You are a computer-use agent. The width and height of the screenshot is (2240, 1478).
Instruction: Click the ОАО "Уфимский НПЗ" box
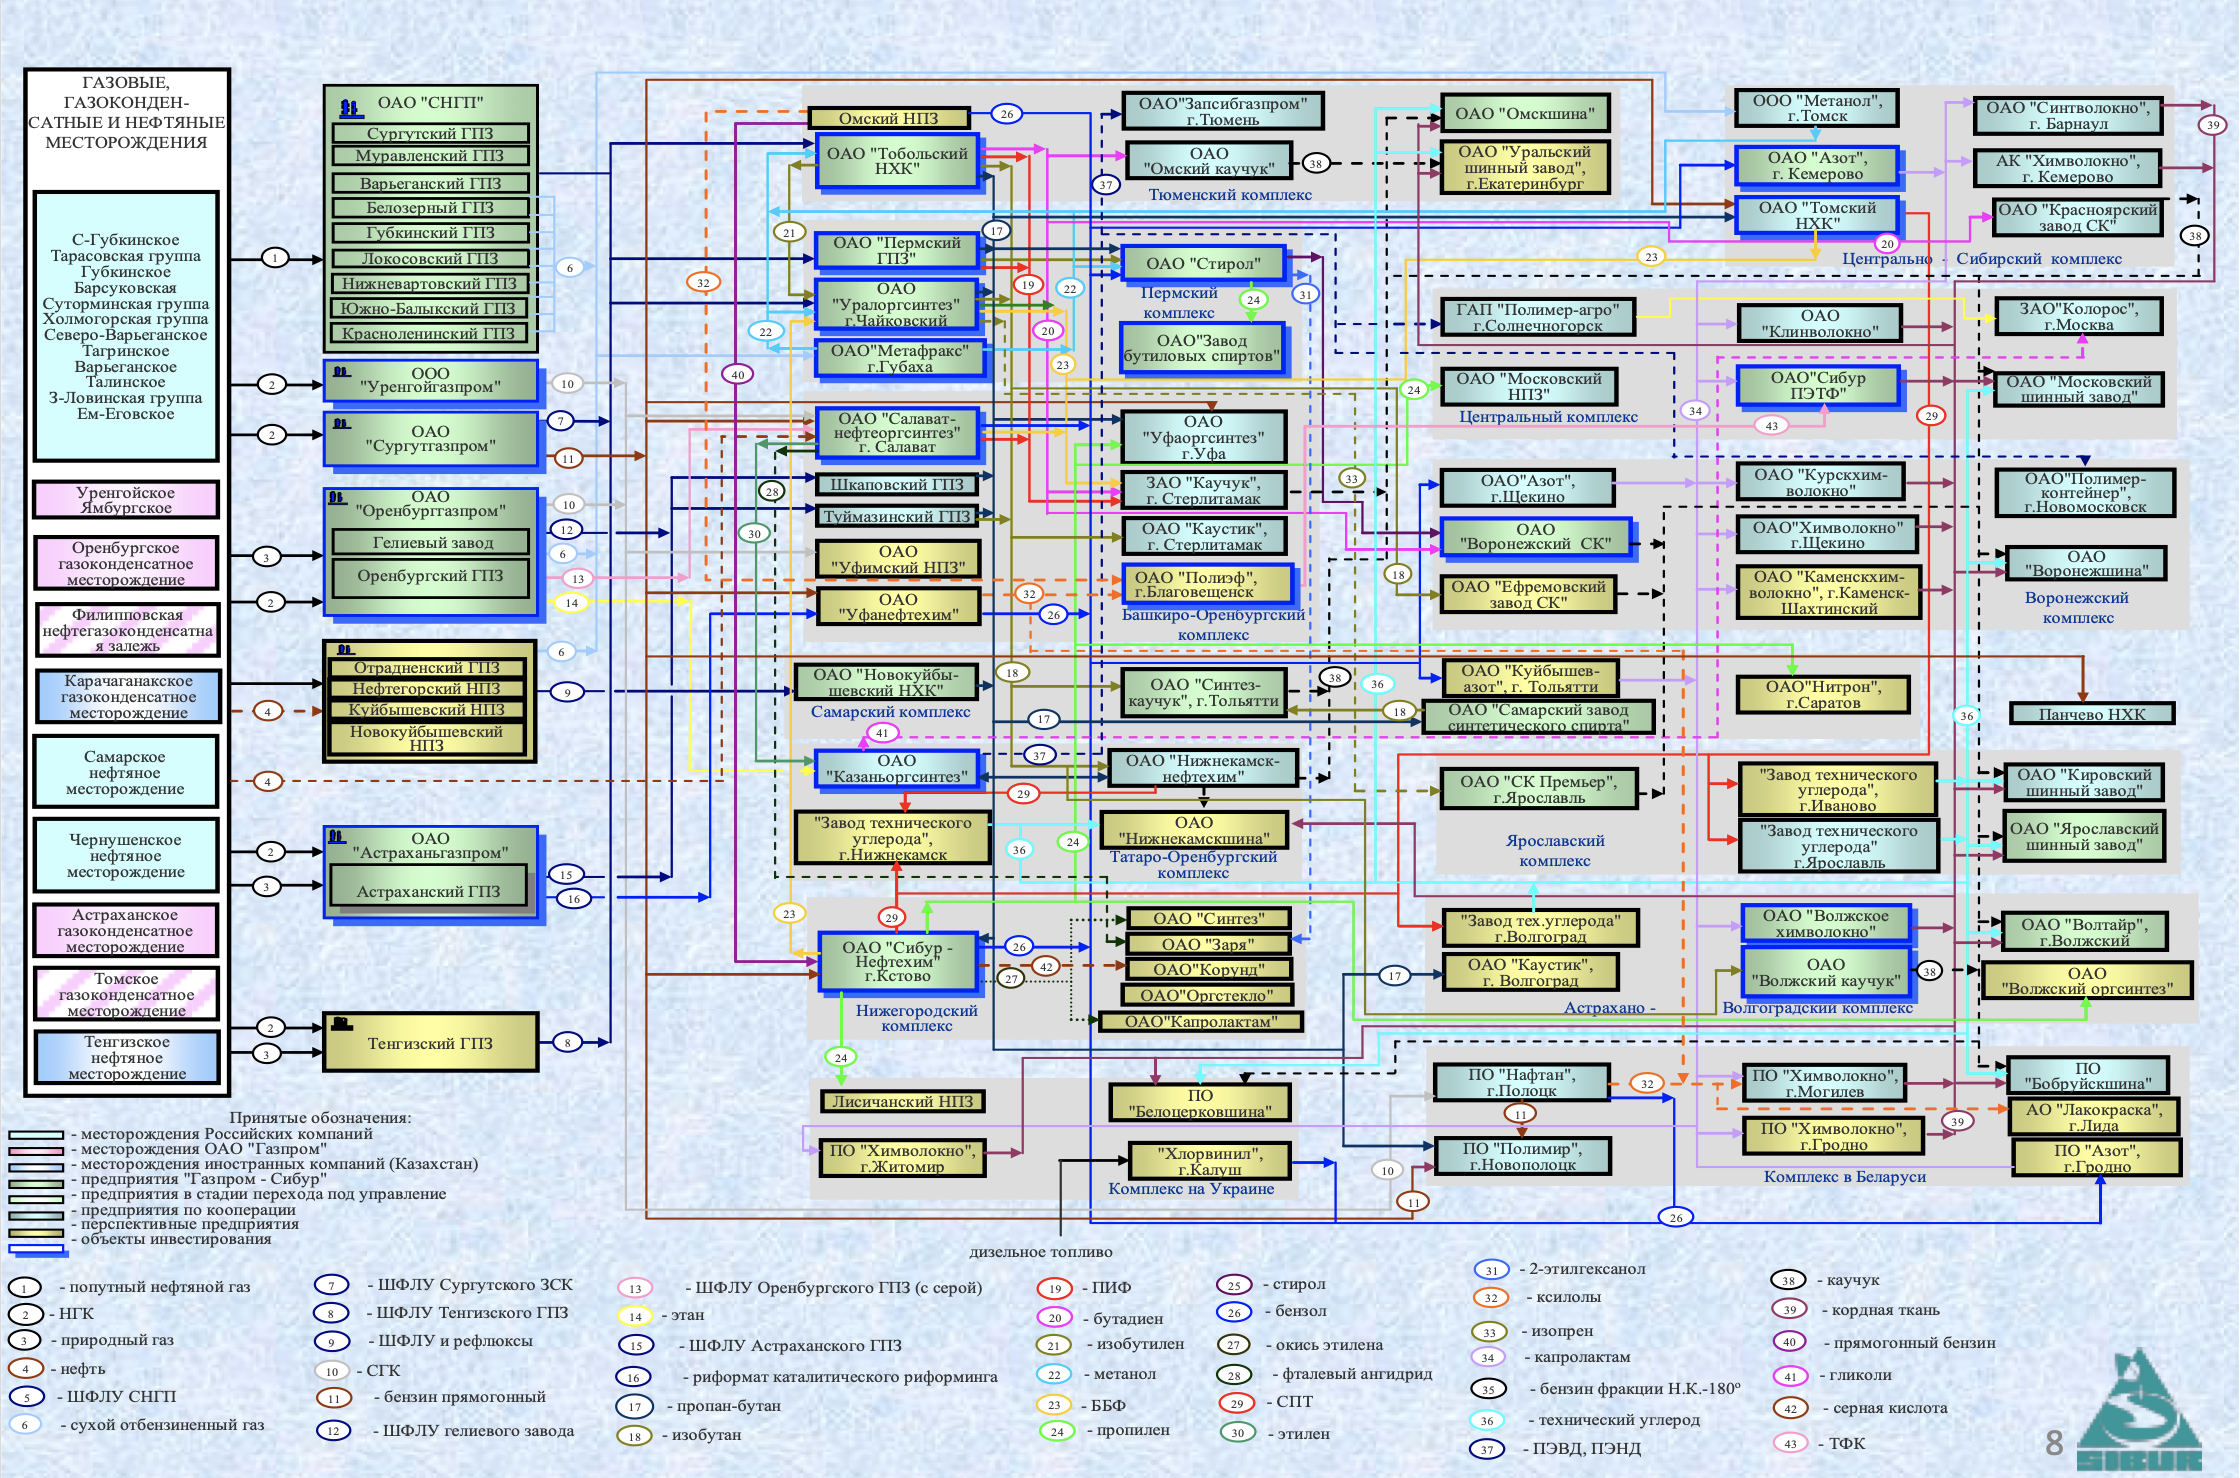[x=898, y=559]
